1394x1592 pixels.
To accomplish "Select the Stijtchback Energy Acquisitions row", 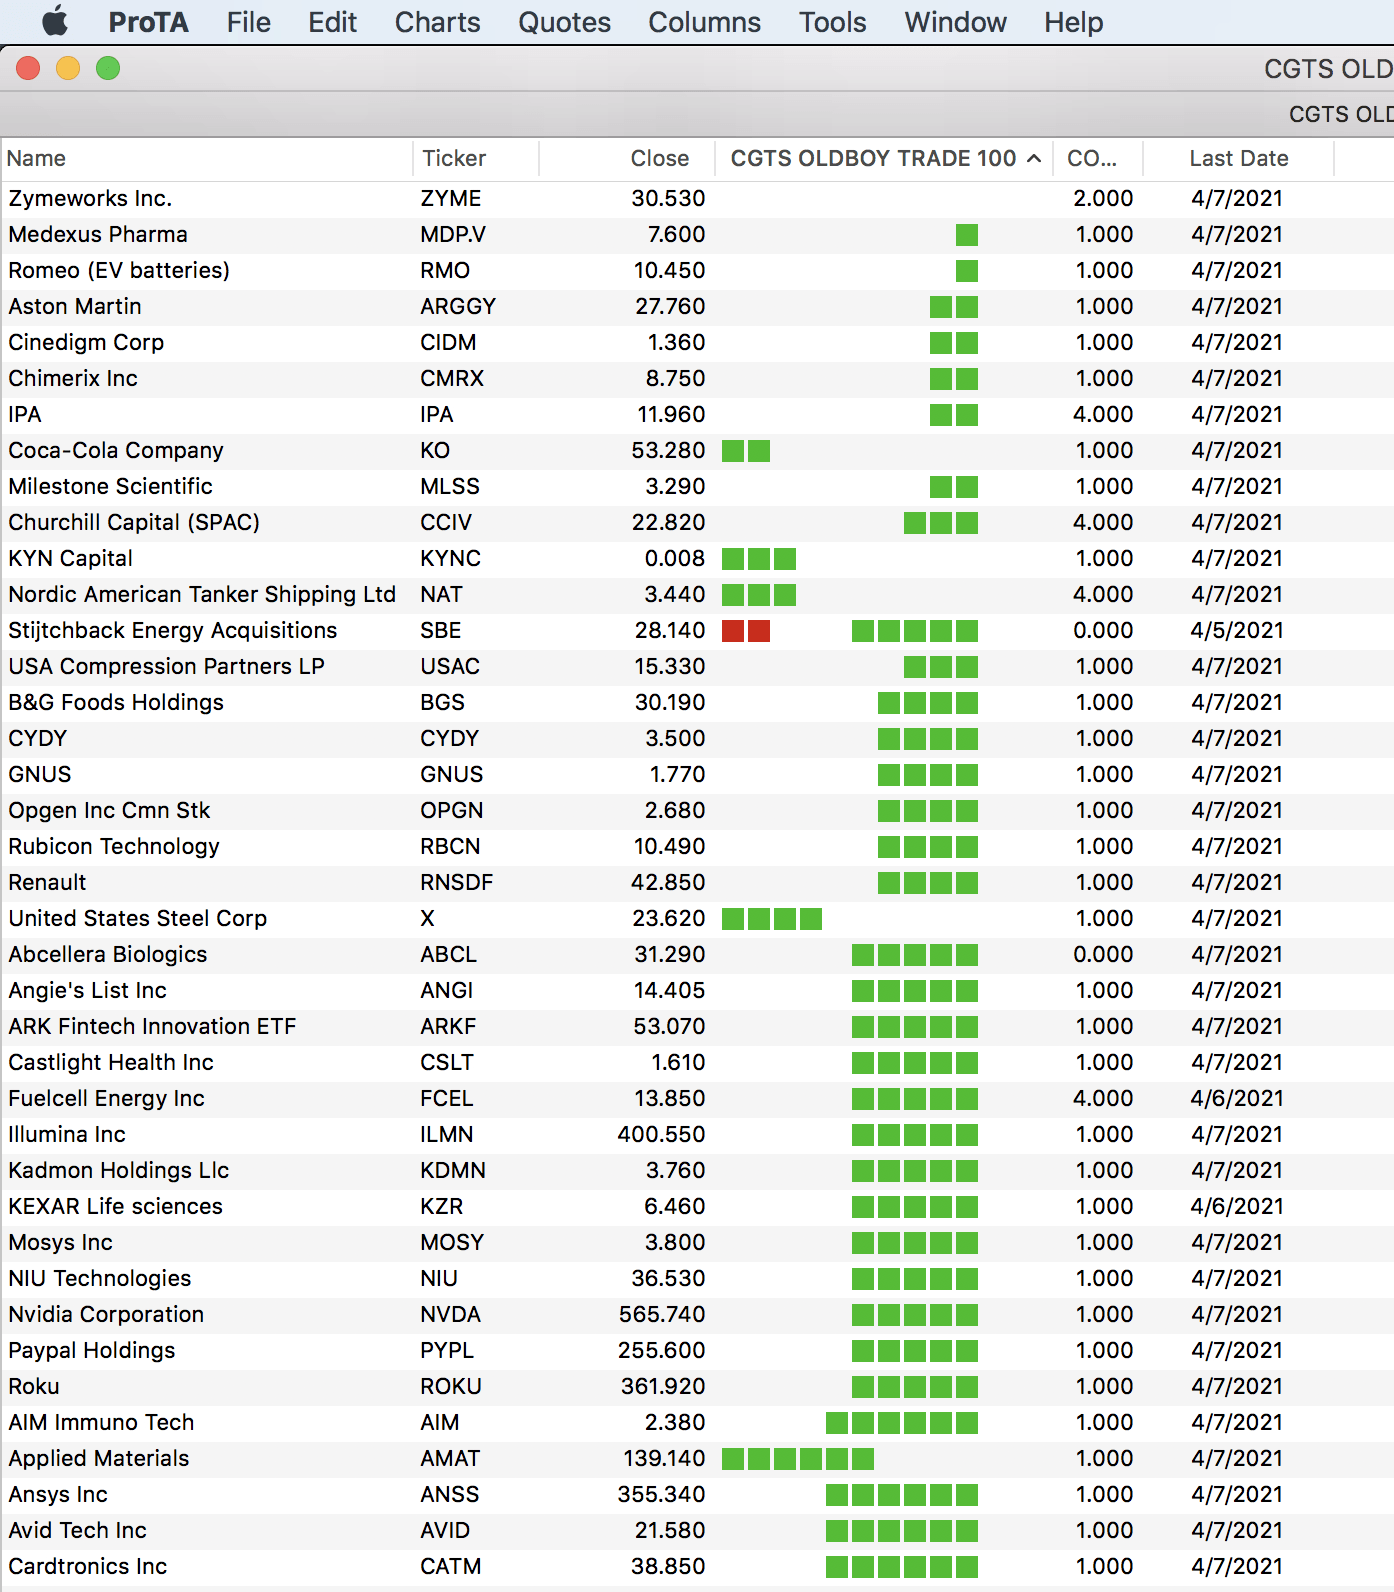I will pyautogui.click(x=697, y=630).
